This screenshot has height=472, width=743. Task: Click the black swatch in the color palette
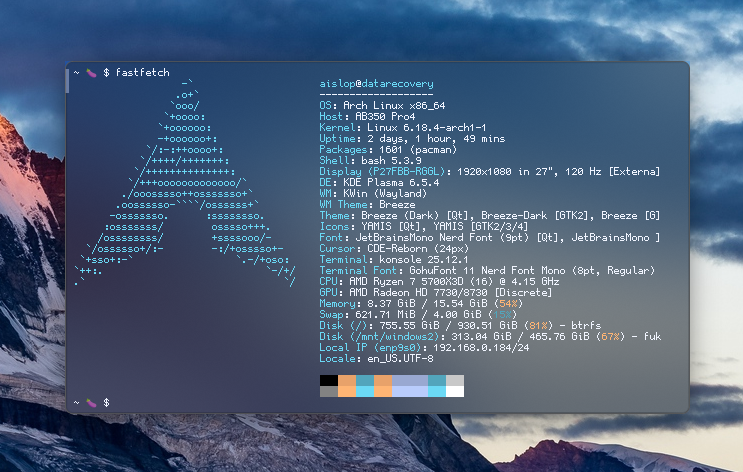[x=329, y=380]
